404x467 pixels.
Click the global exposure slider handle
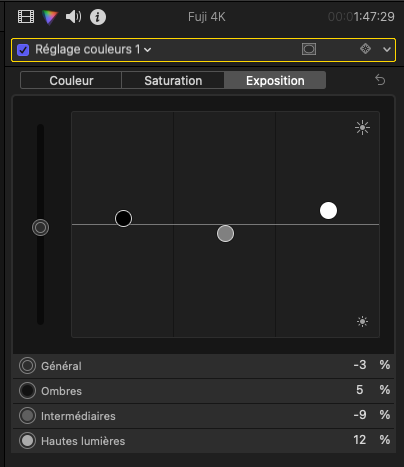[x=40, y=228]
